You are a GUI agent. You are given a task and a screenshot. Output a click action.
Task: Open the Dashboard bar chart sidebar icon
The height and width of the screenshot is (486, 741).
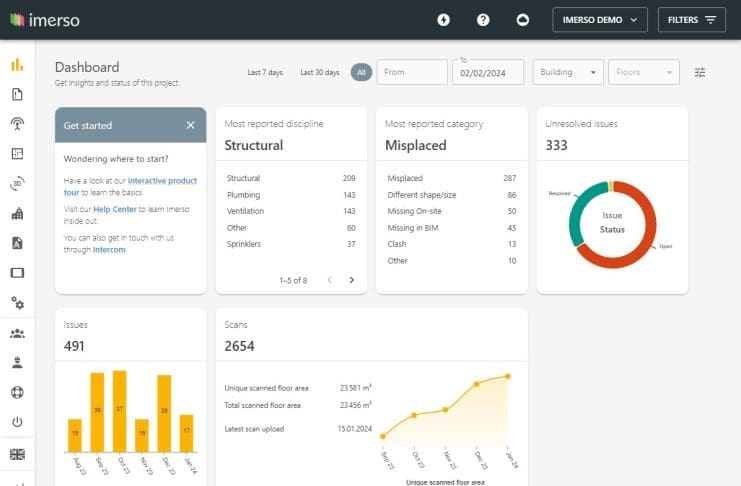tap(17, 66)
